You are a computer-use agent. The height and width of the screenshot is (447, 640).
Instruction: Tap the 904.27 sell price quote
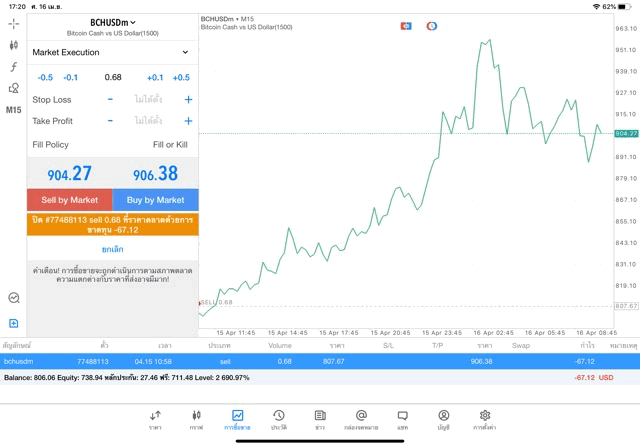[69, 173]
